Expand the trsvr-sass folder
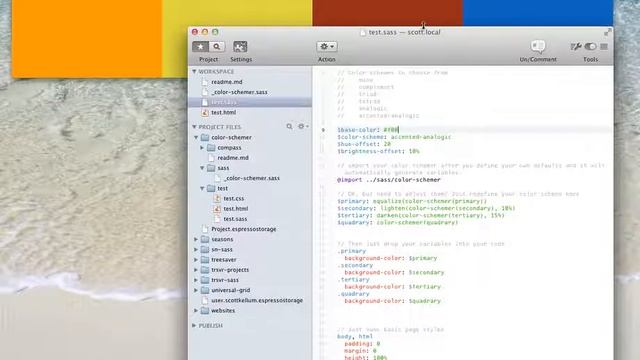The height and width of the screenshot is (360, 640). [196, 280]
